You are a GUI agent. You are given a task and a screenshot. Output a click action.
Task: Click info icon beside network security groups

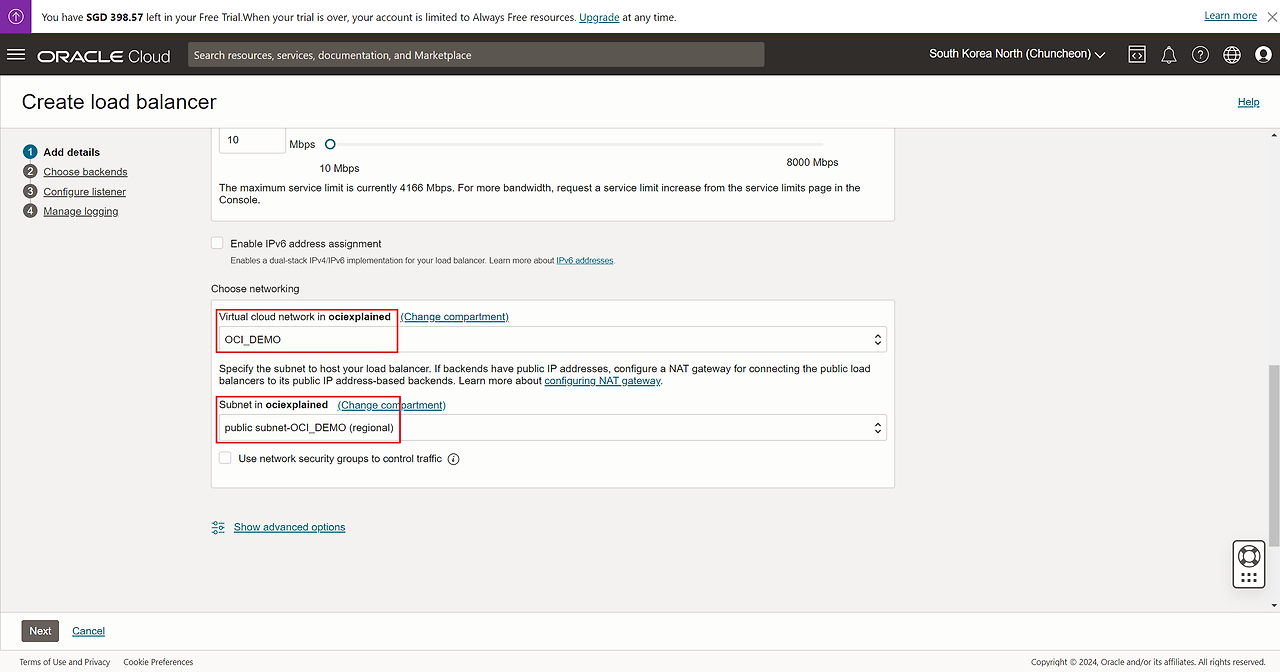tap(453, 459)
